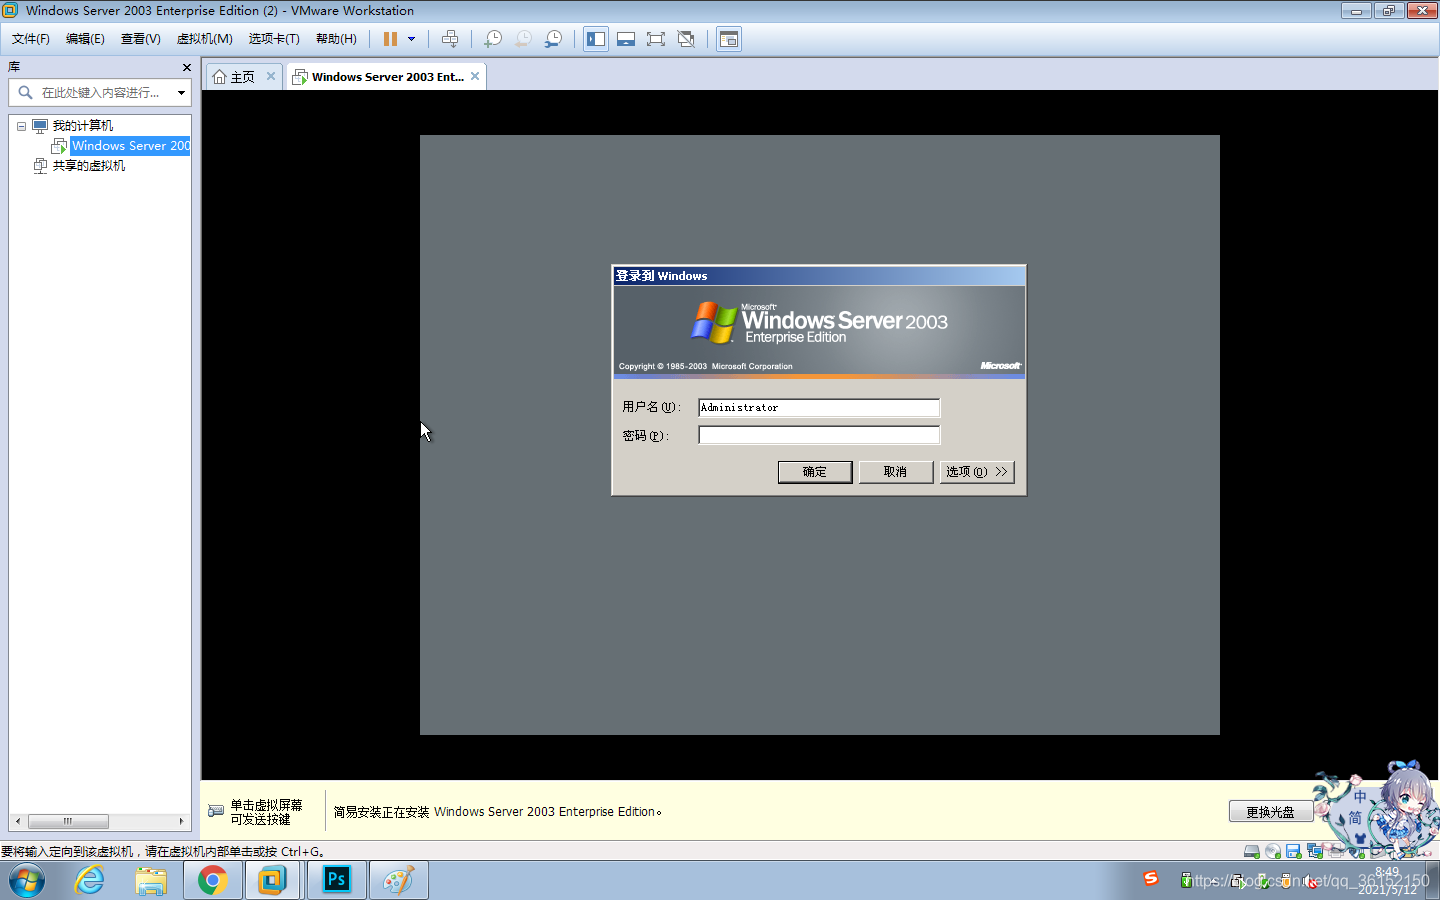Open Internet Explorer from the taskbar
The width and height of the screenshot is (1440, 900).
pos(90,881)
